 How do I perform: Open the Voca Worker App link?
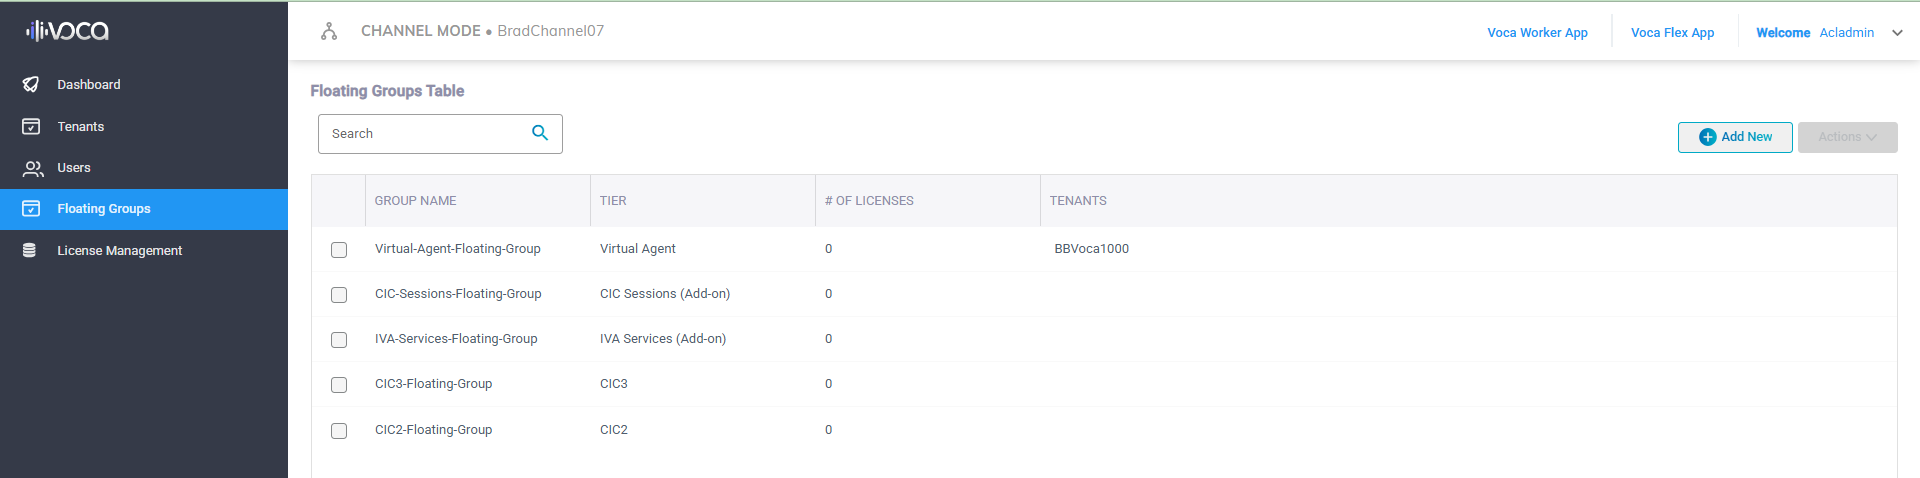point(1537,33)
